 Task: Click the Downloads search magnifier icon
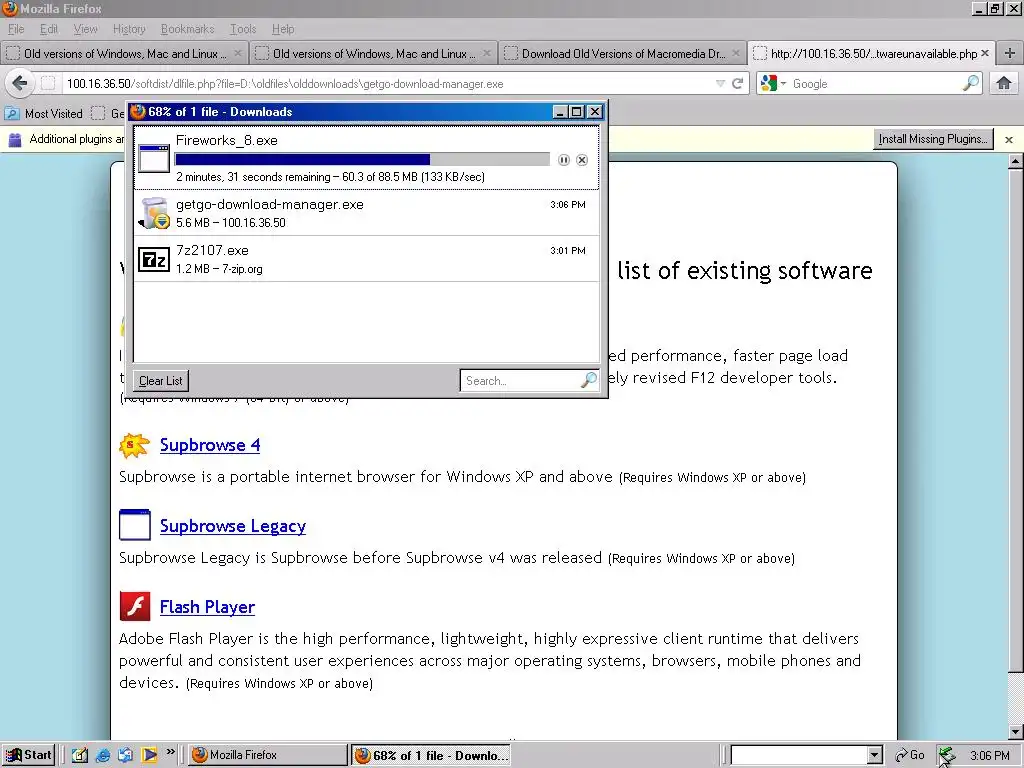tap(588, 380)
